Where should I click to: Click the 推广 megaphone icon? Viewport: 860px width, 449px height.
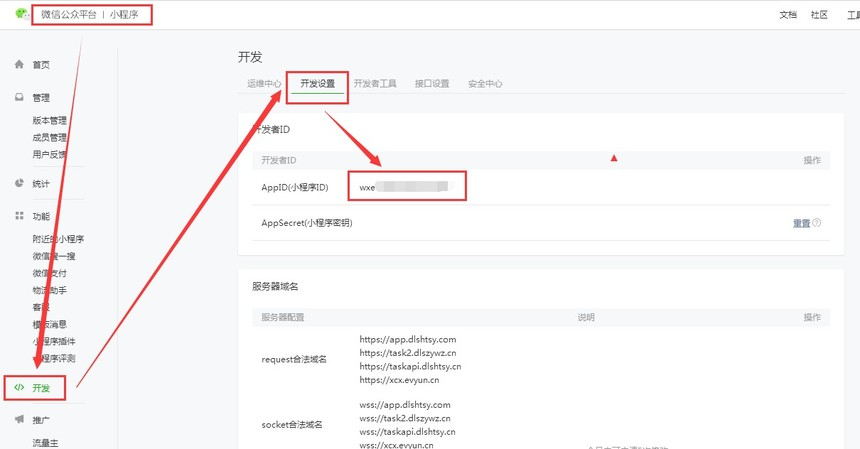coord(19,420)
